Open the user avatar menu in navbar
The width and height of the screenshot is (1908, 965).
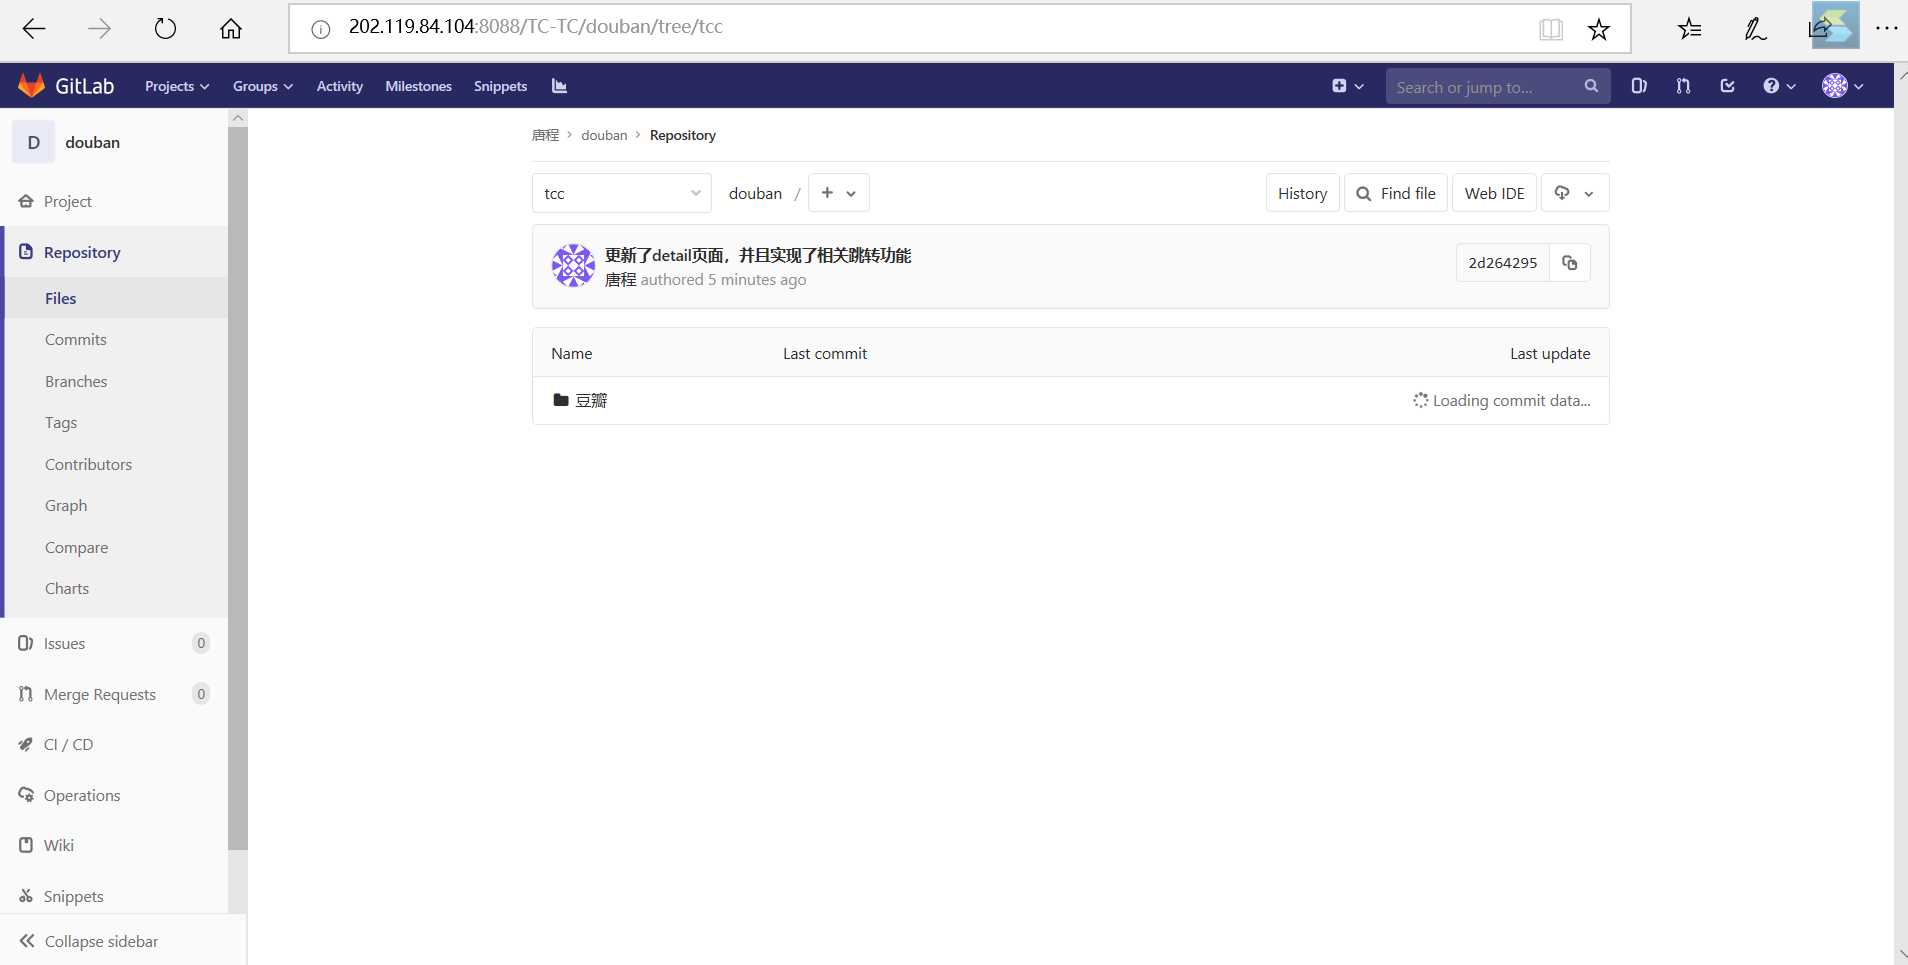tap(1842, 86)
